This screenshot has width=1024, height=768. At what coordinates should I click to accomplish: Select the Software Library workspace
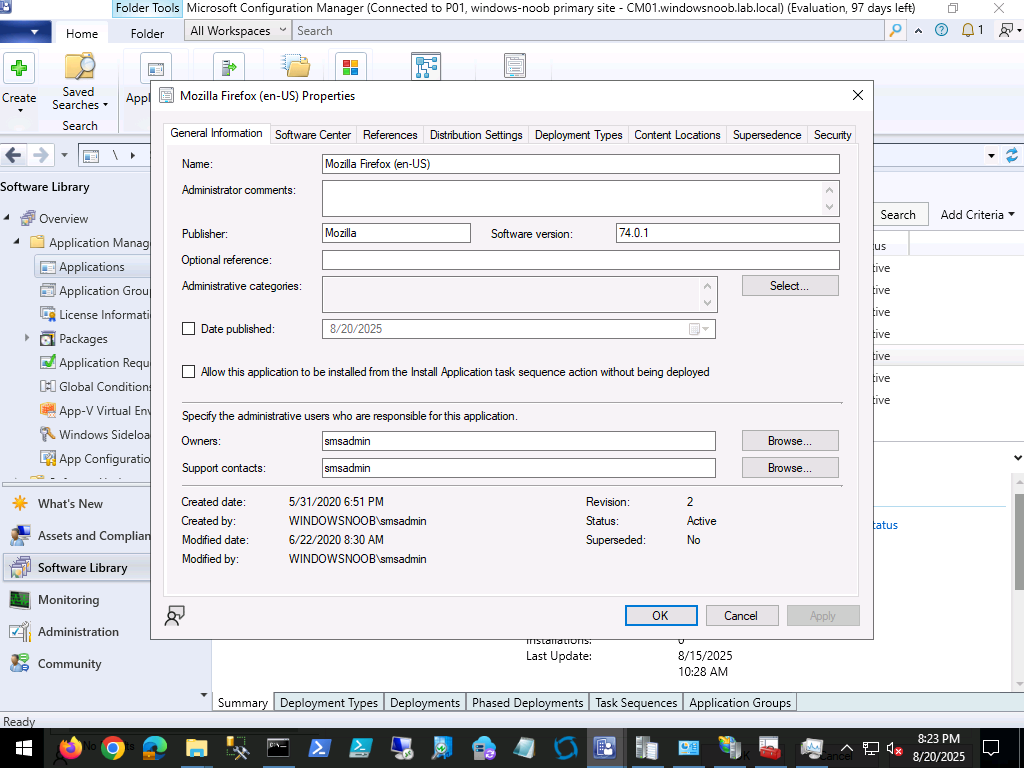(x=77, y=568)
